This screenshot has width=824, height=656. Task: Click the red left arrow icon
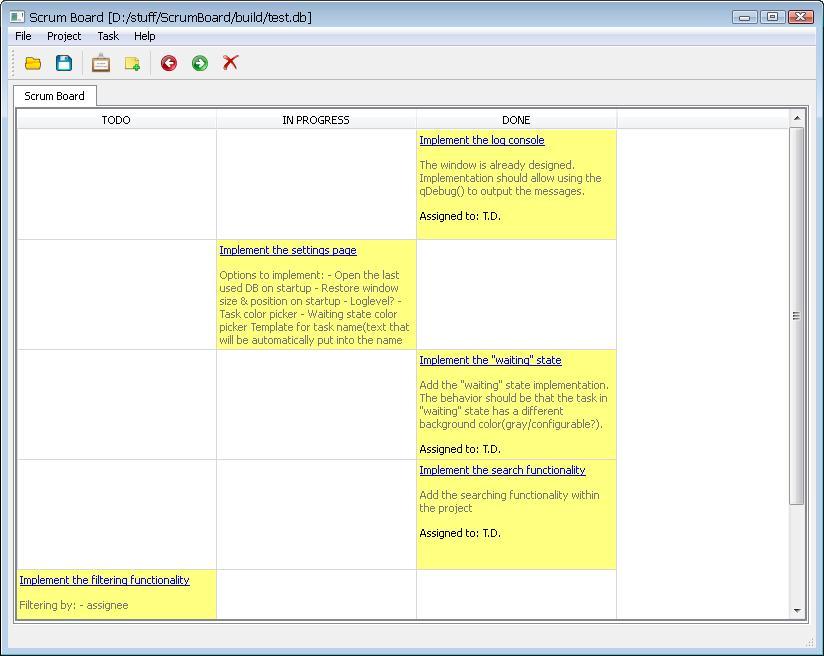(x=169, y=63)
